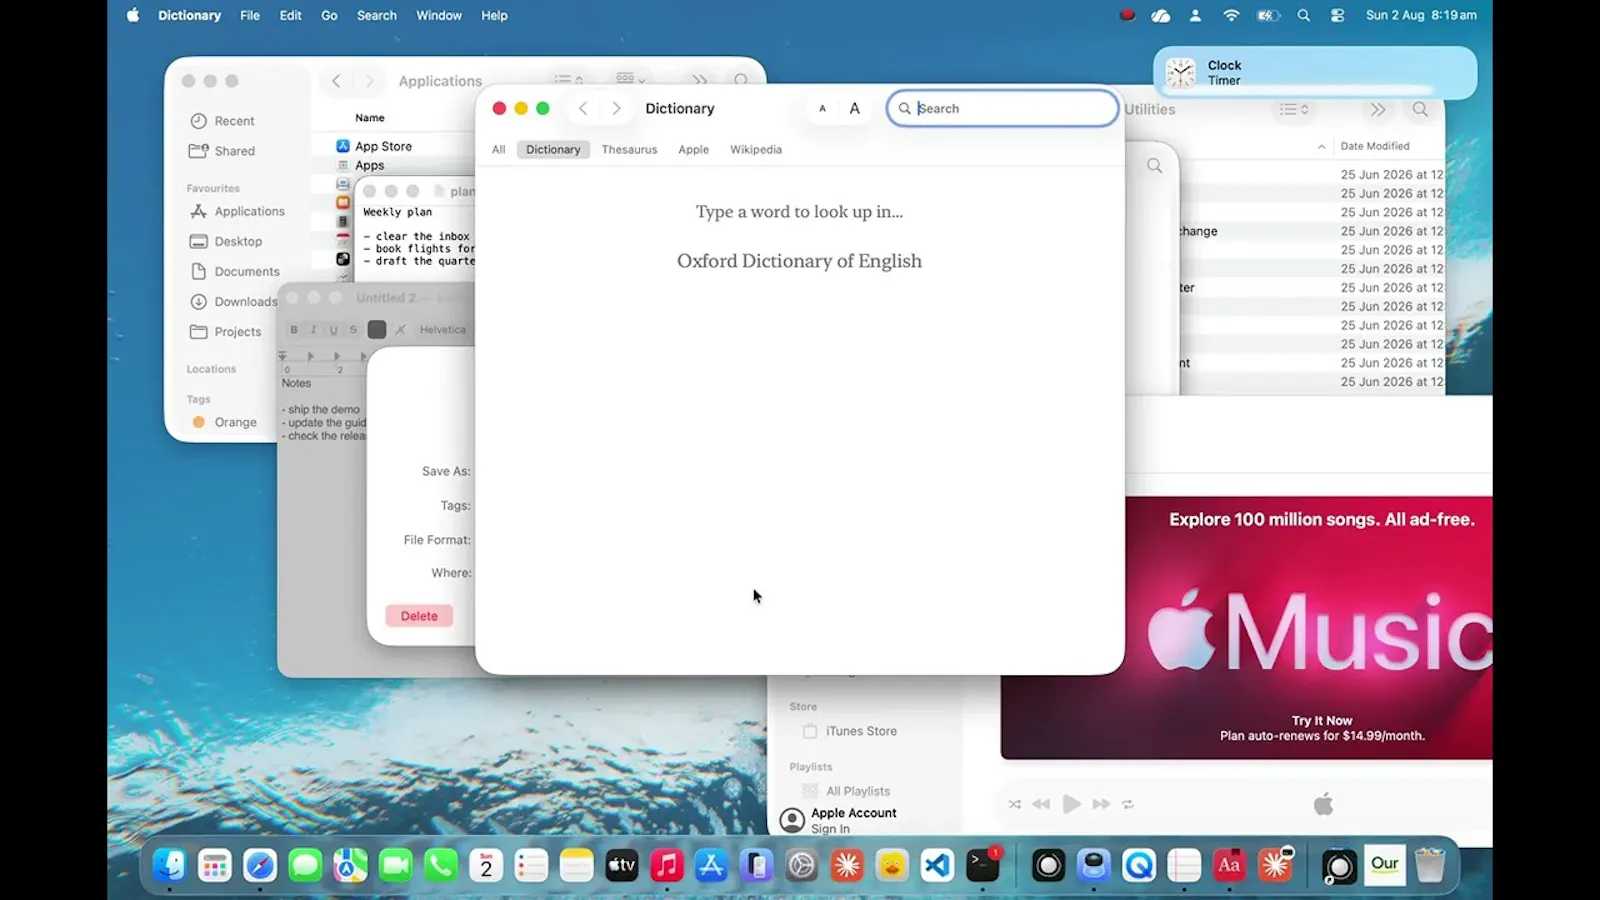Open Visual Studio Code from the Dock
The height and width of the screenshot is (900, 1600).
[x=937, y=865]
